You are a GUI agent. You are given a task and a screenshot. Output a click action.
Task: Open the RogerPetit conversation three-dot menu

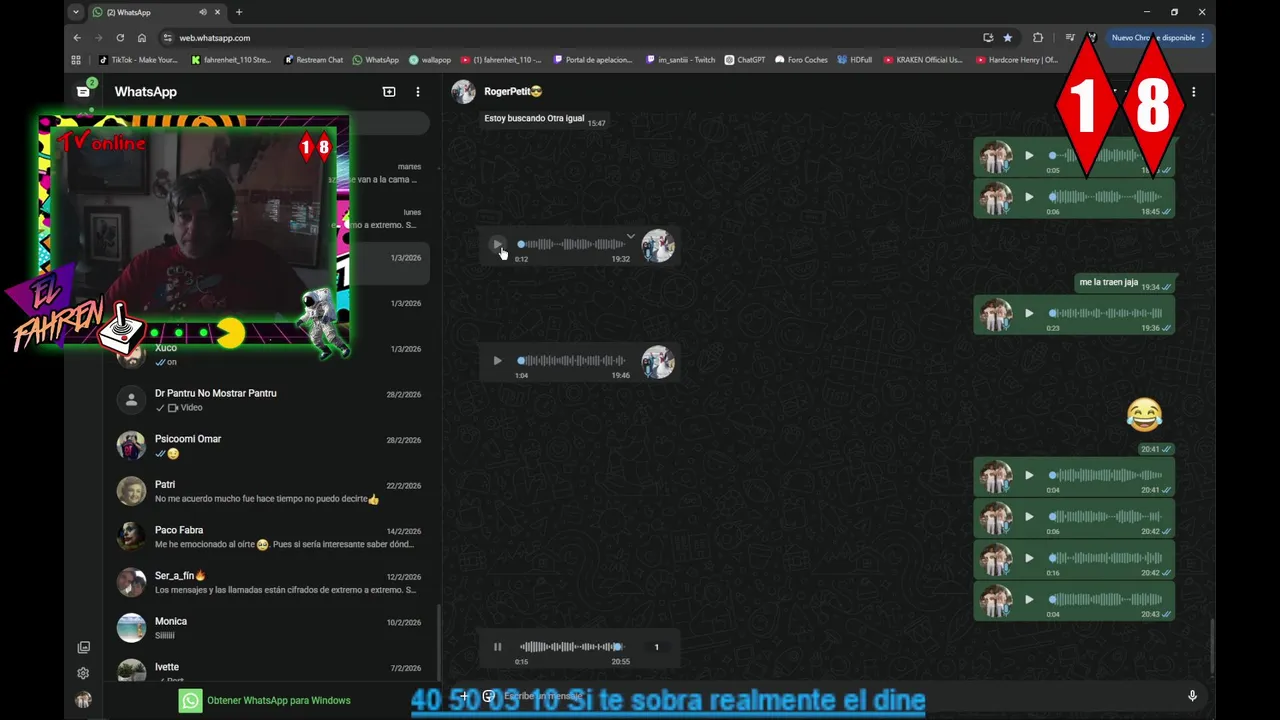pyautogui.click(x=1193, y=92)
